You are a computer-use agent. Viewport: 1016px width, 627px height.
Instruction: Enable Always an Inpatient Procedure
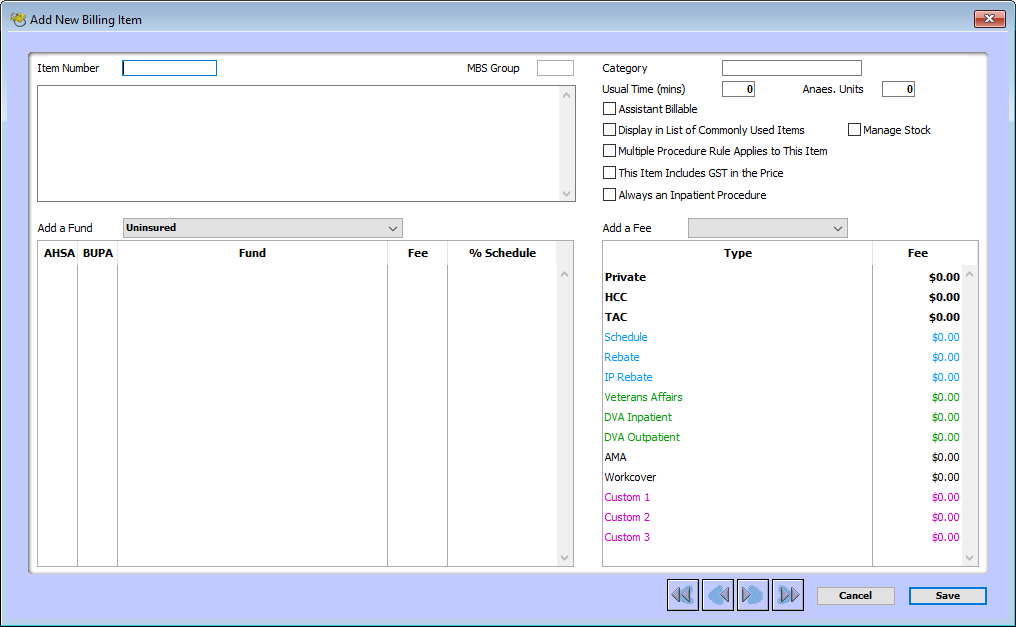coord(610,194)
